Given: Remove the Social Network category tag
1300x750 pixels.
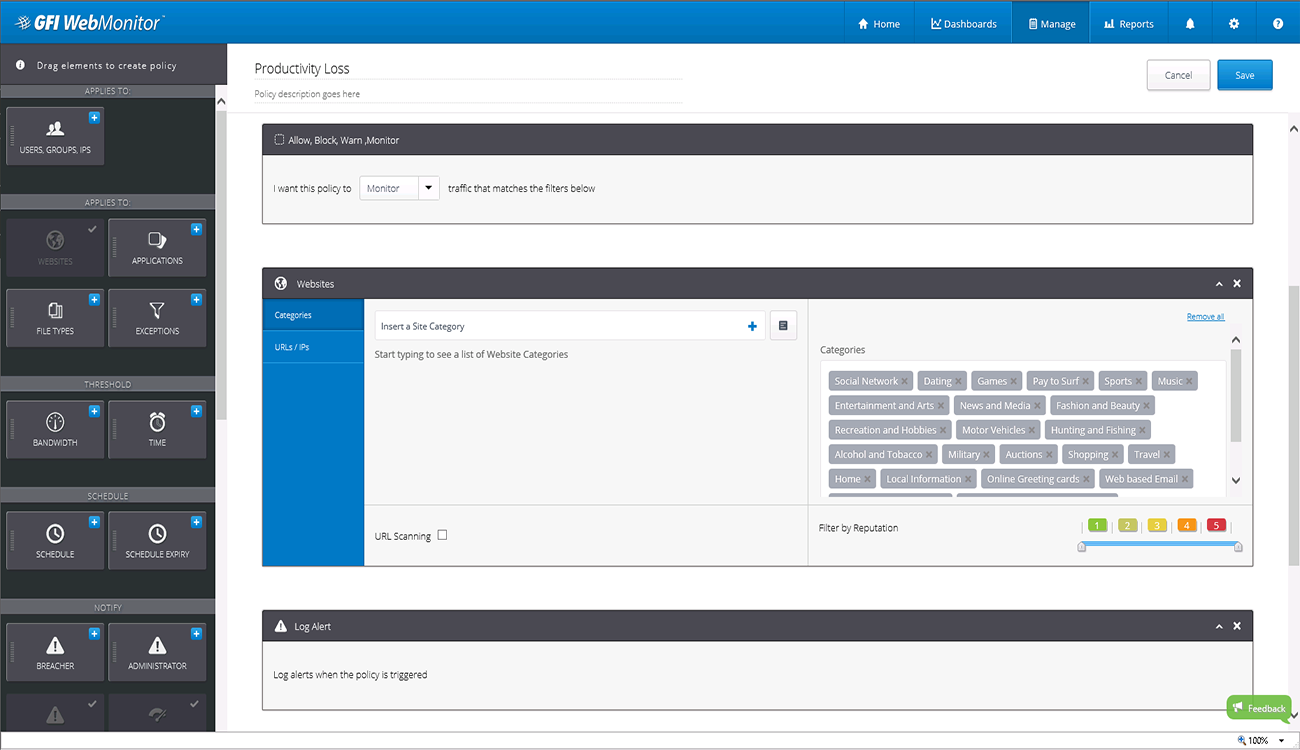Looking at the screenshot, I should tap(904, 382).
